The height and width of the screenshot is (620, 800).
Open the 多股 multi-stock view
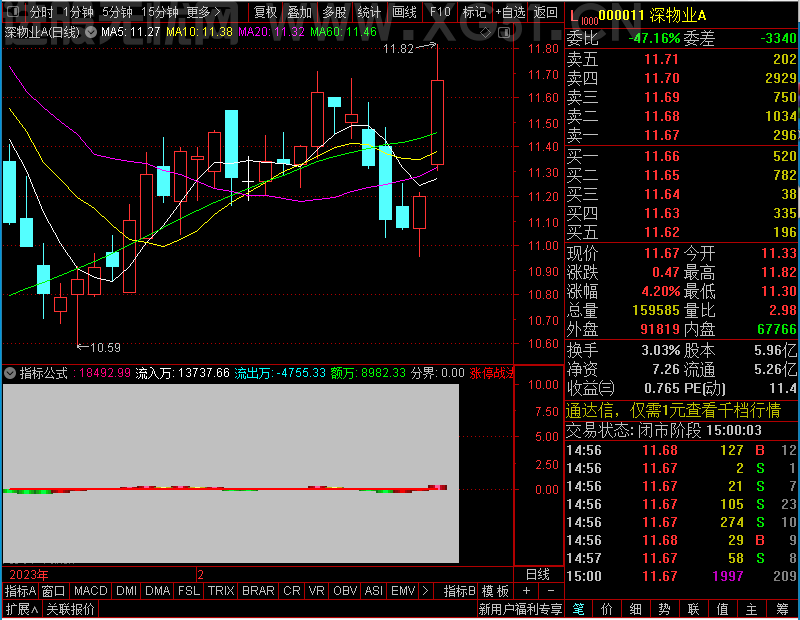(334, 12)
